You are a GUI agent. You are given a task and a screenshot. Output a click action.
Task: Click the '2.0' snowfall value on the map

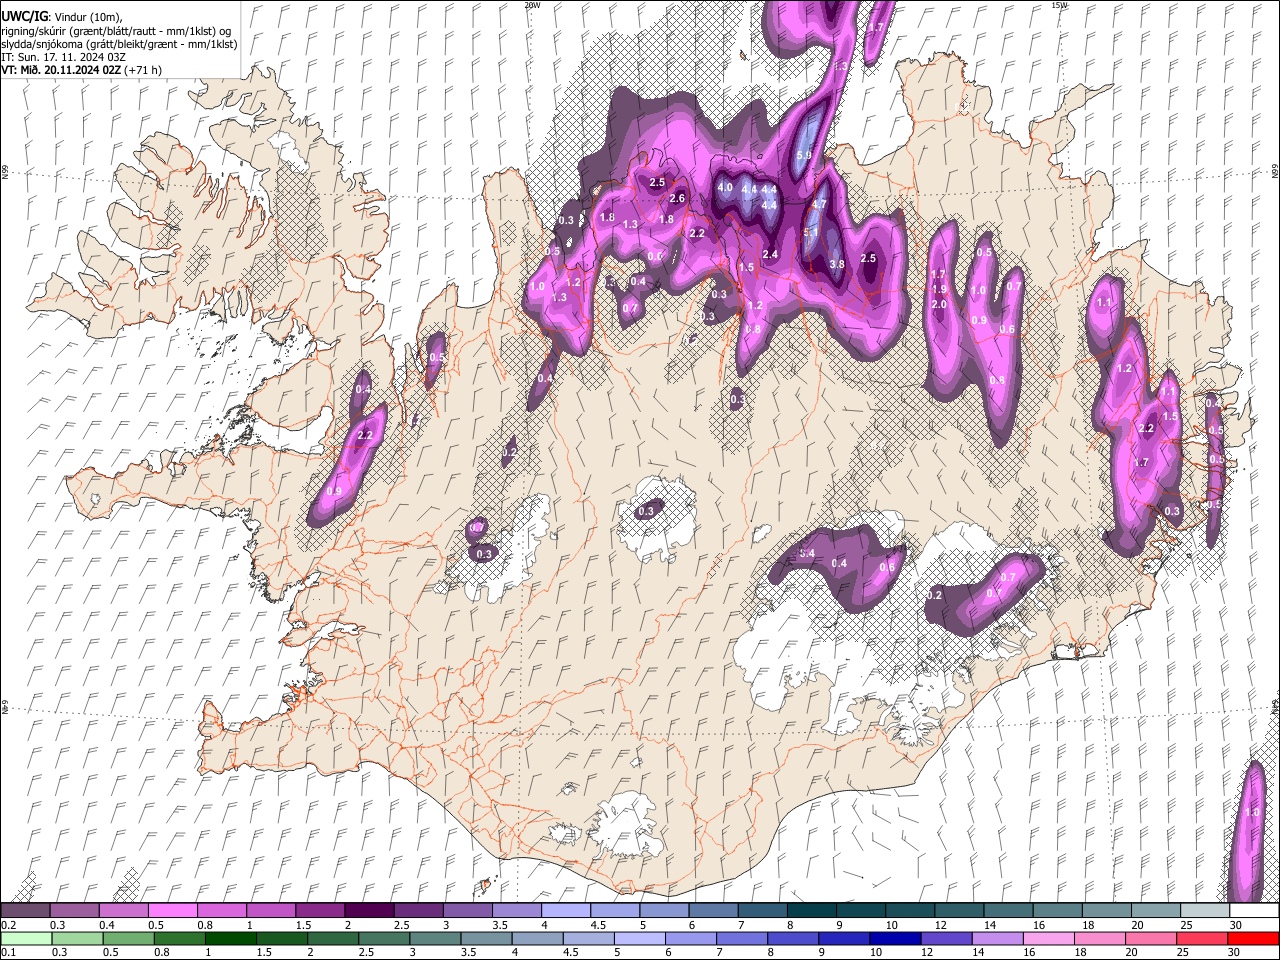click(x=939, y=304)
